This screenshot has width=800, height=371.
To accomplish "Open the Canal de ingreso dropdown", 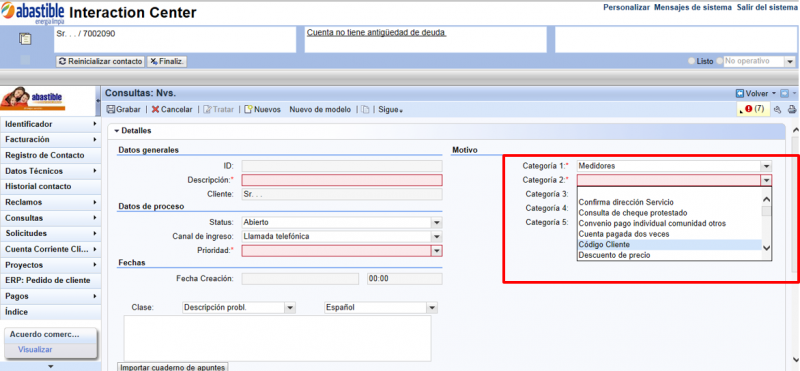I will click(437, 236).
